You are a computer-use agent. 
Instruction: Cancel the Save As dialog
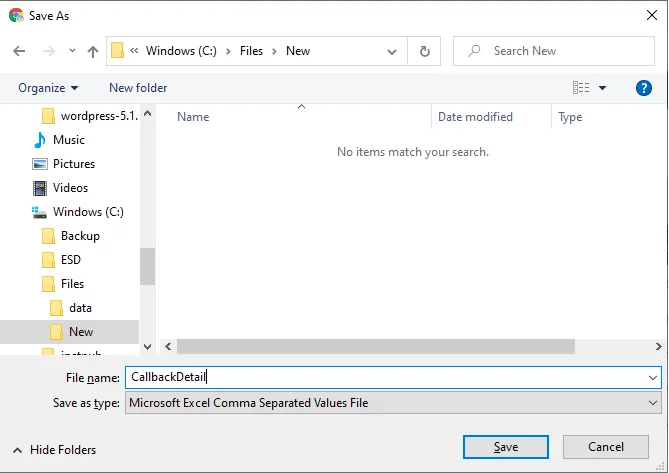(606, 447)
